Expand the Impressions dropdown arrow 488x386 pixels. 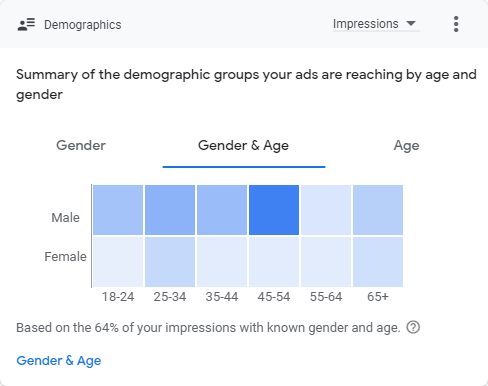411,24
